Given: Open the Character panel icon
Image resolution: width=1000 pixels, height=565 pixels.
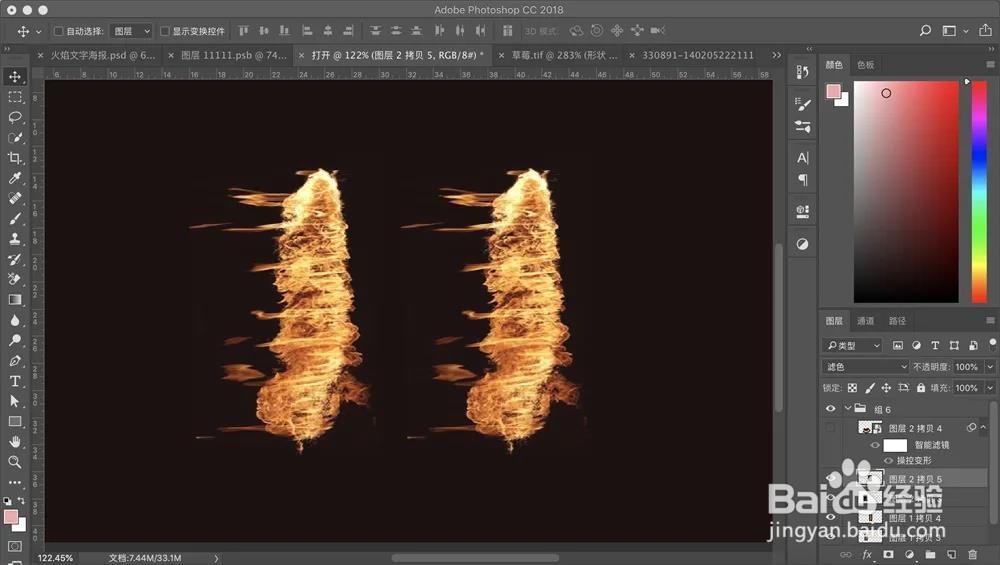Looking at the screenshot, I should [803, 158].
